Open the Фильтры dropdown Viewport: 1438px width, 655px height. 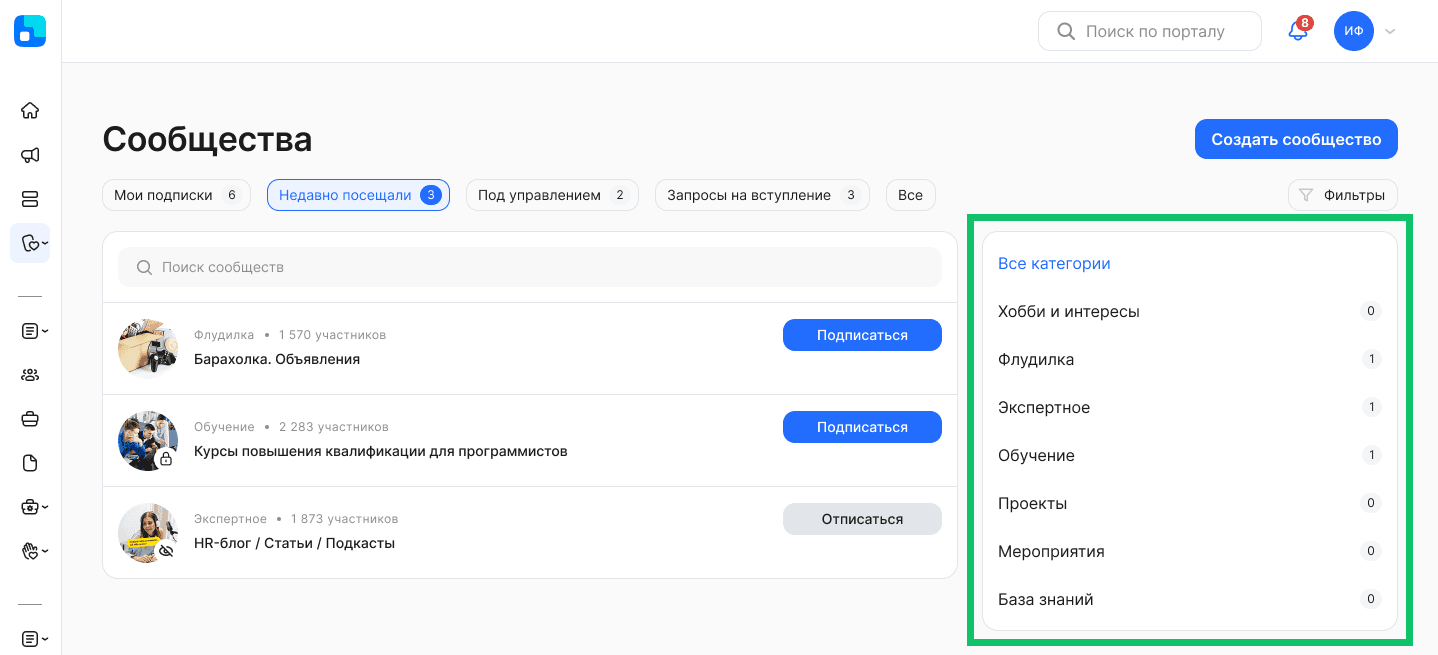pos(1342,195)
